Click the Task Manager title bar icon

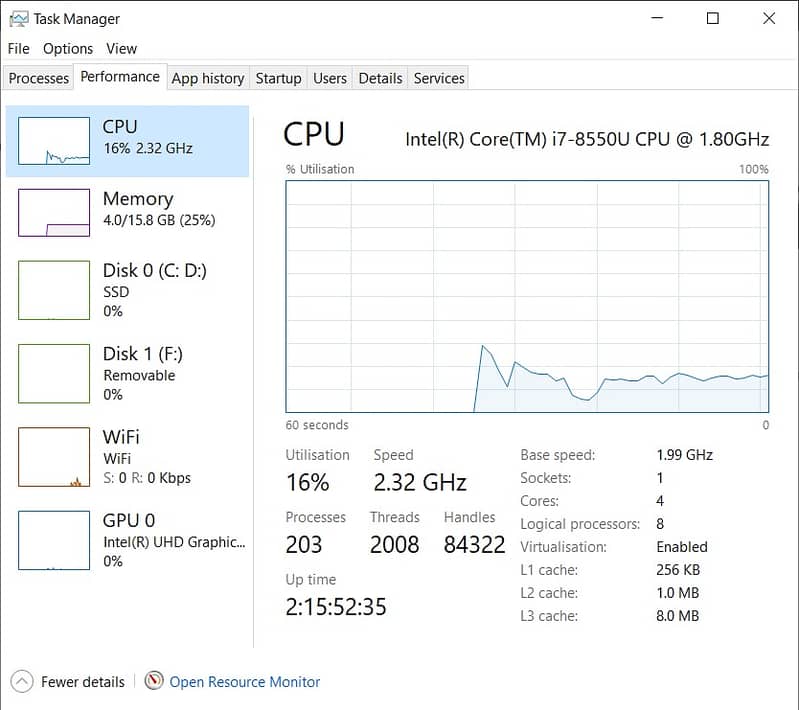[x=18, y=18]
